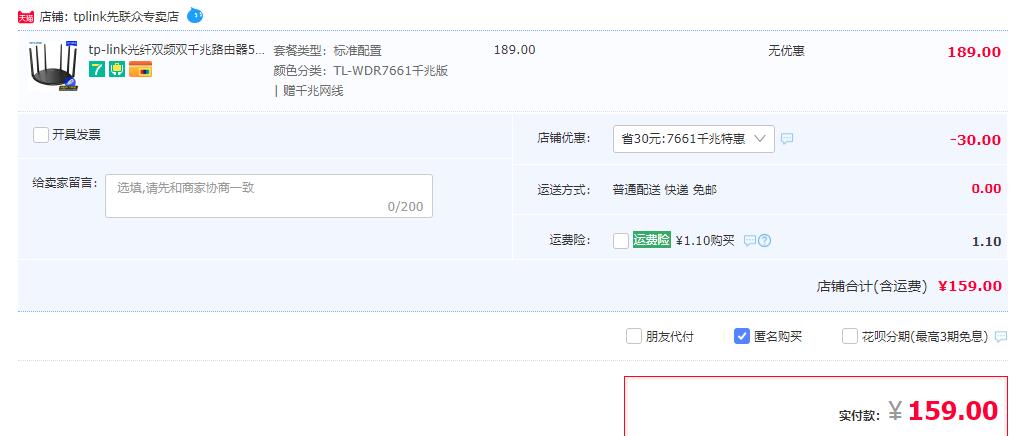
Task: Click the 无优惠 discount text
Action: (786, 51)
